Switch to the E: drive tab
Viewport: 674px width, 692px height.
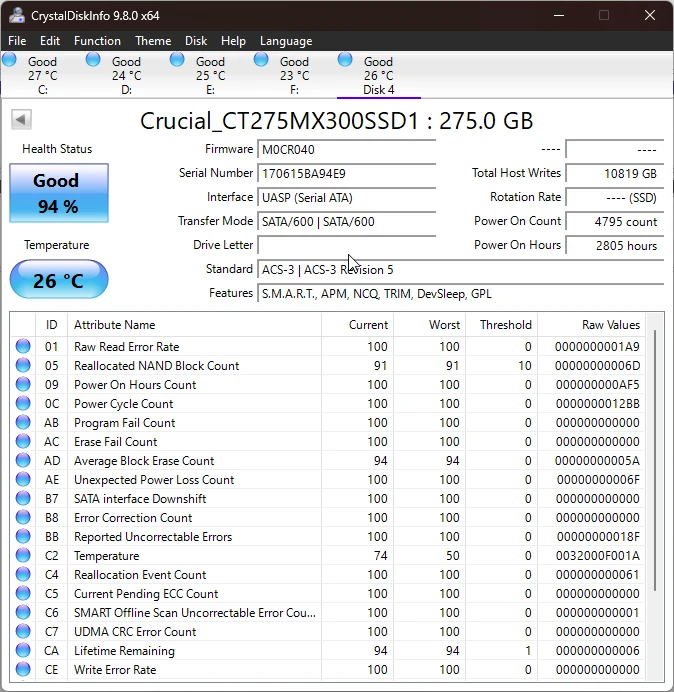[x=210, y=75]
